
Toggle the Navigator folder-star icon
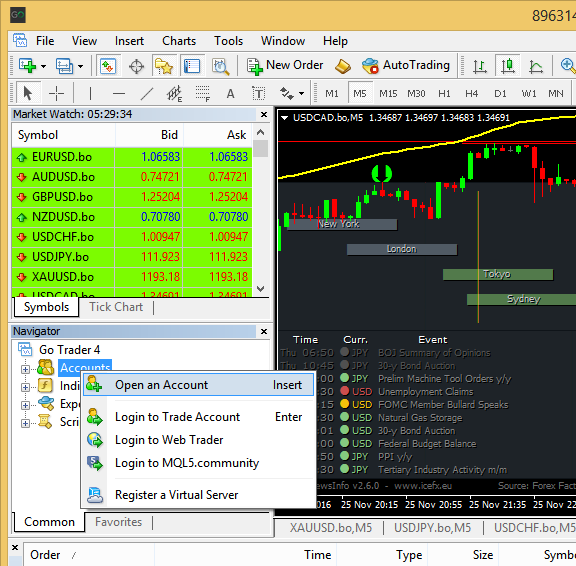click(x=164, y=66)
